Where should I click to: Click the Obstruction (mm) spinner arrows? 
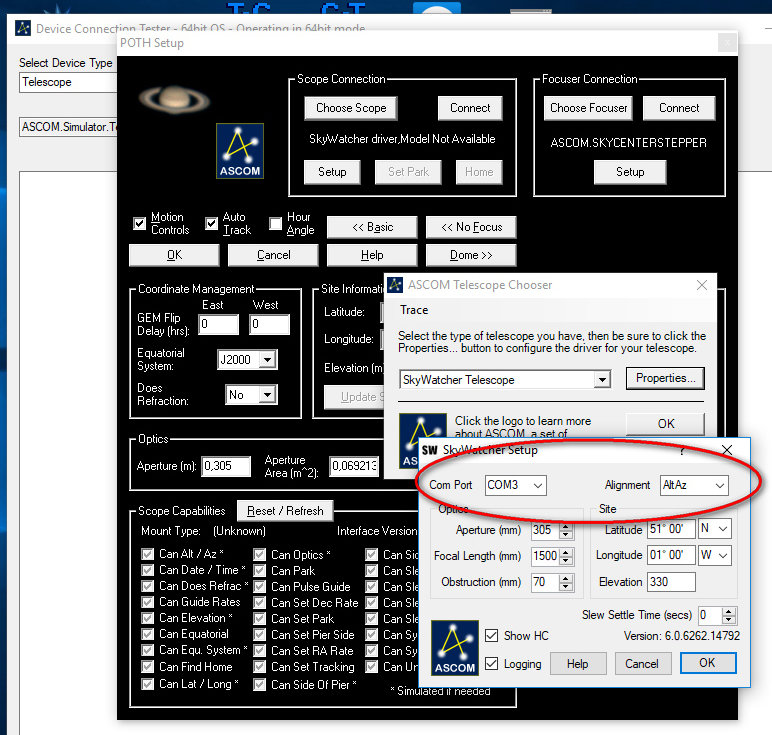tap(566, 582)
